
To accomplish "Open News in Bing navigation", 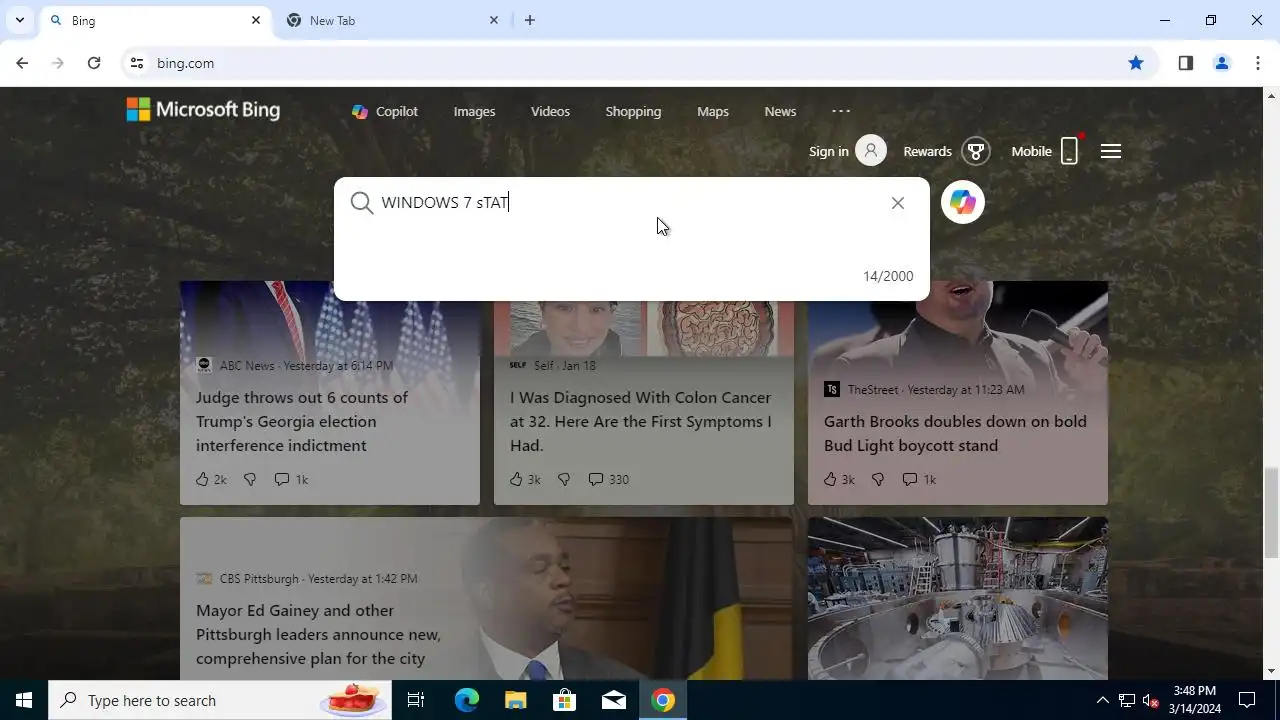I will (780, 111).
